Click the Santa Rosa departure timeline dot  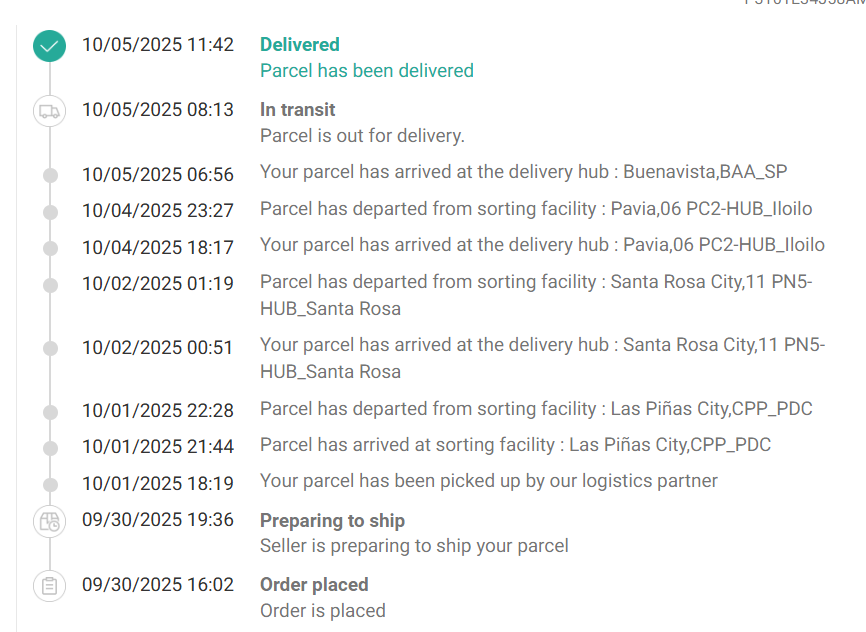coord(50,285)
